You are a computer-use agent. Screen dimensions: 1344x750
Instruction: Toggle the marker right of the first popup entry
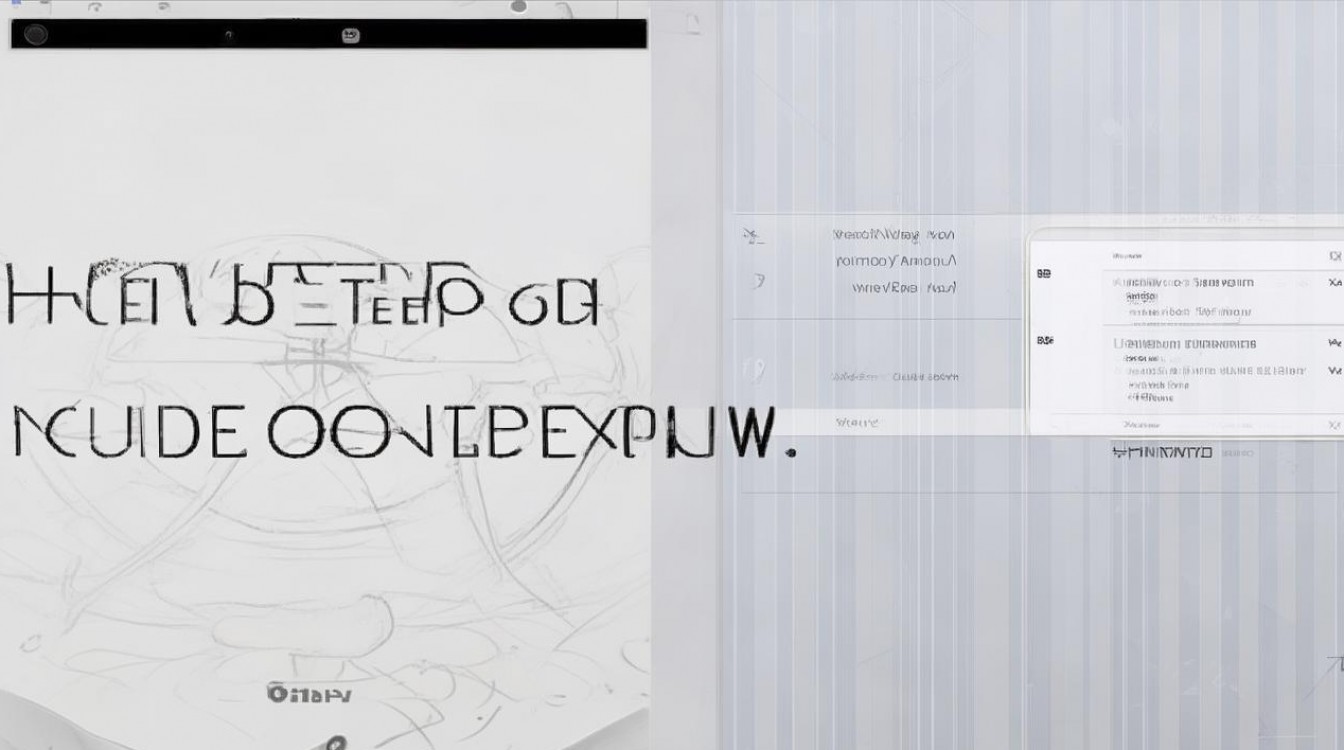(1334, 284)
